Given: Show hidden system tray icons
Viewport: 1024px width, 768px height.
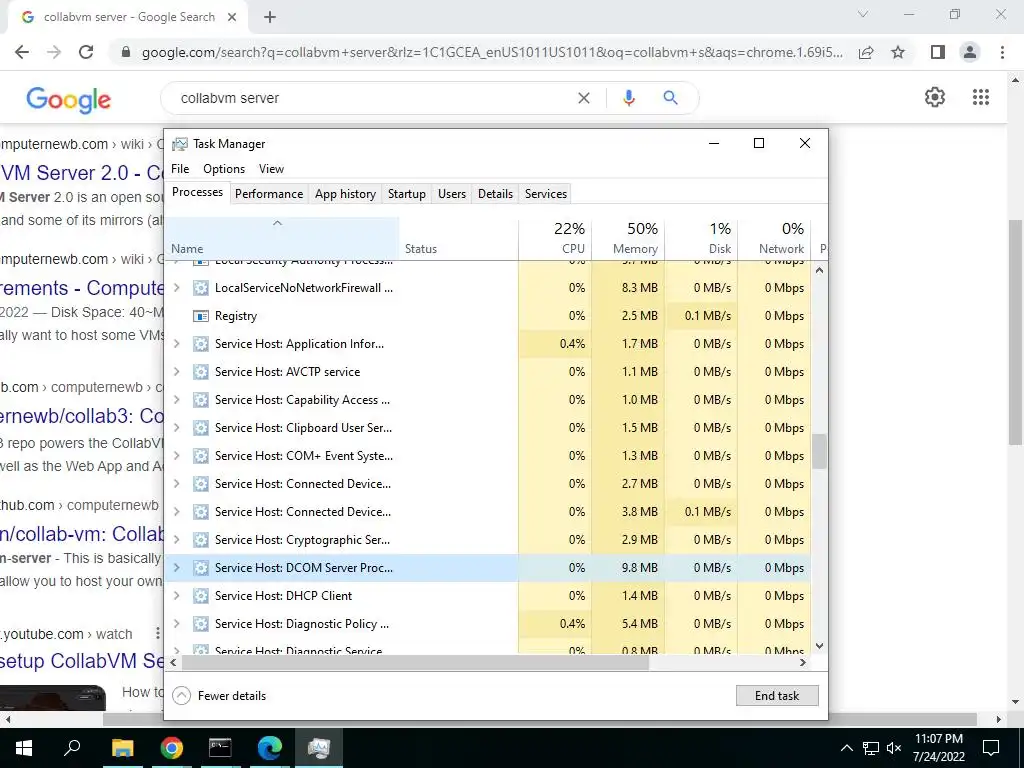Looking at the screenshot, I should pos(846,748).
